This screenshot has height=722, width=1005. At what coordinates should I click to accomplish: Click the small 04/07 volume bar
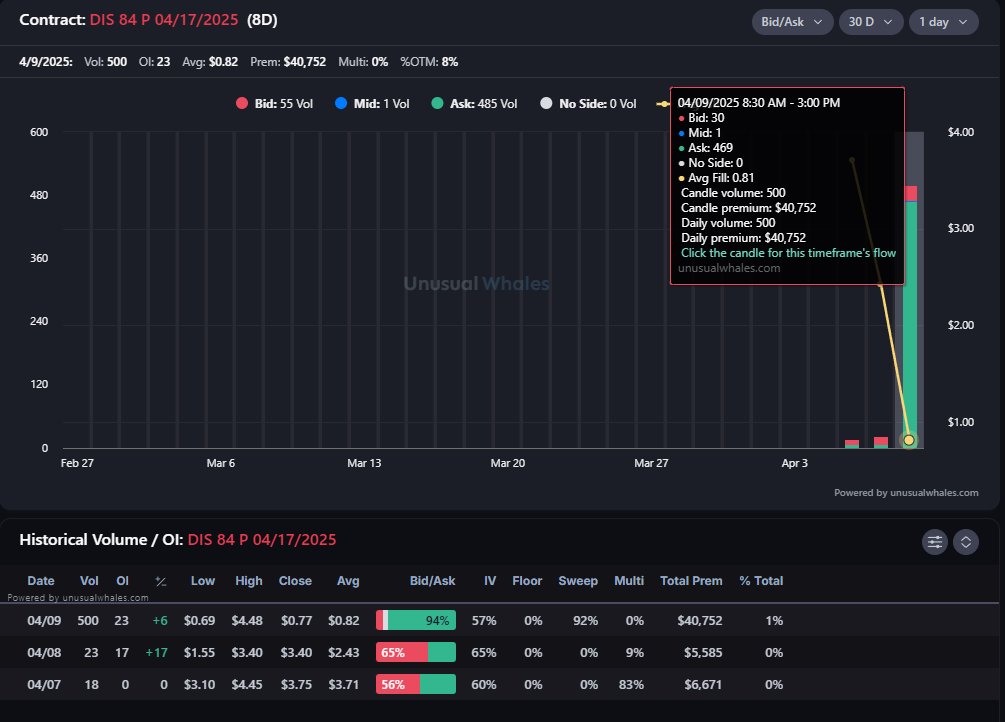point(852,444)
